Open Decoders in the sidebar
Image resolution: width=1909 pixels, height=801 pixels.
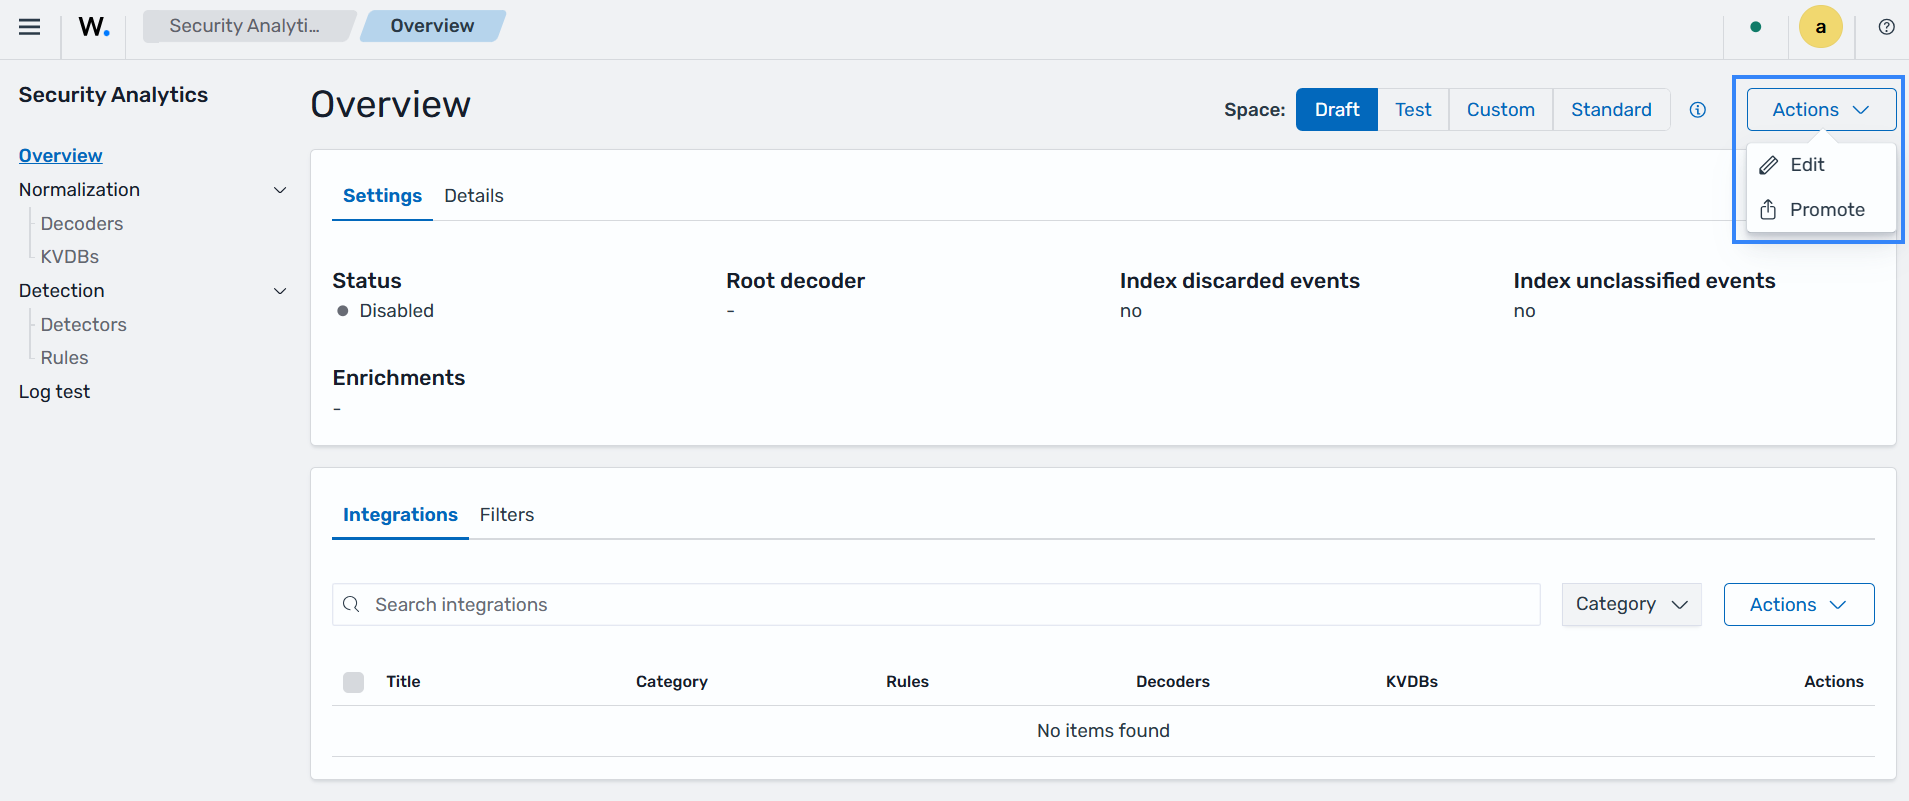(x=82, y=224)
